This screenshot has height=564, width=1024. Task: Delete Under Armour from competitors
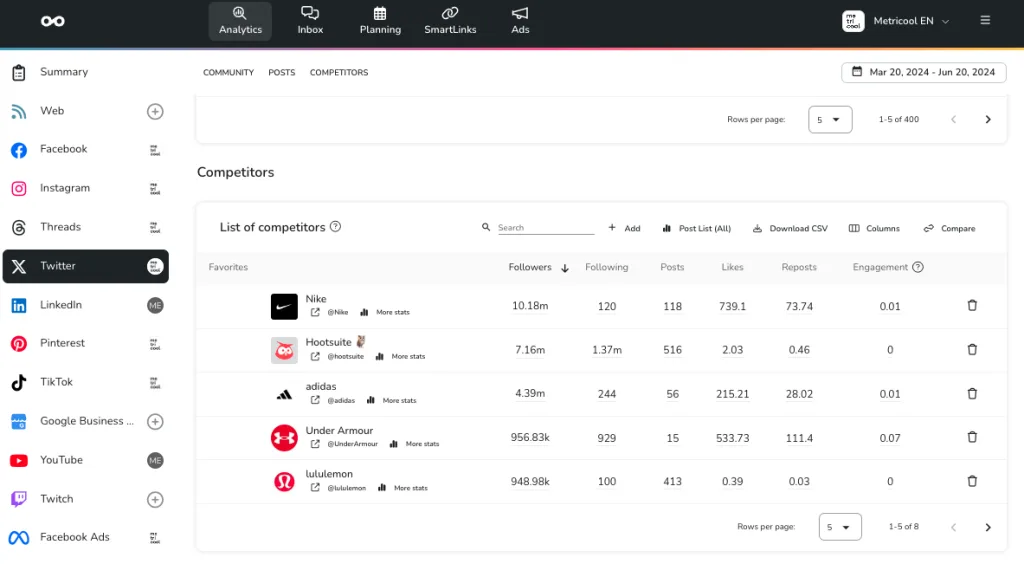pyautogui.click(x=972, y=437)
